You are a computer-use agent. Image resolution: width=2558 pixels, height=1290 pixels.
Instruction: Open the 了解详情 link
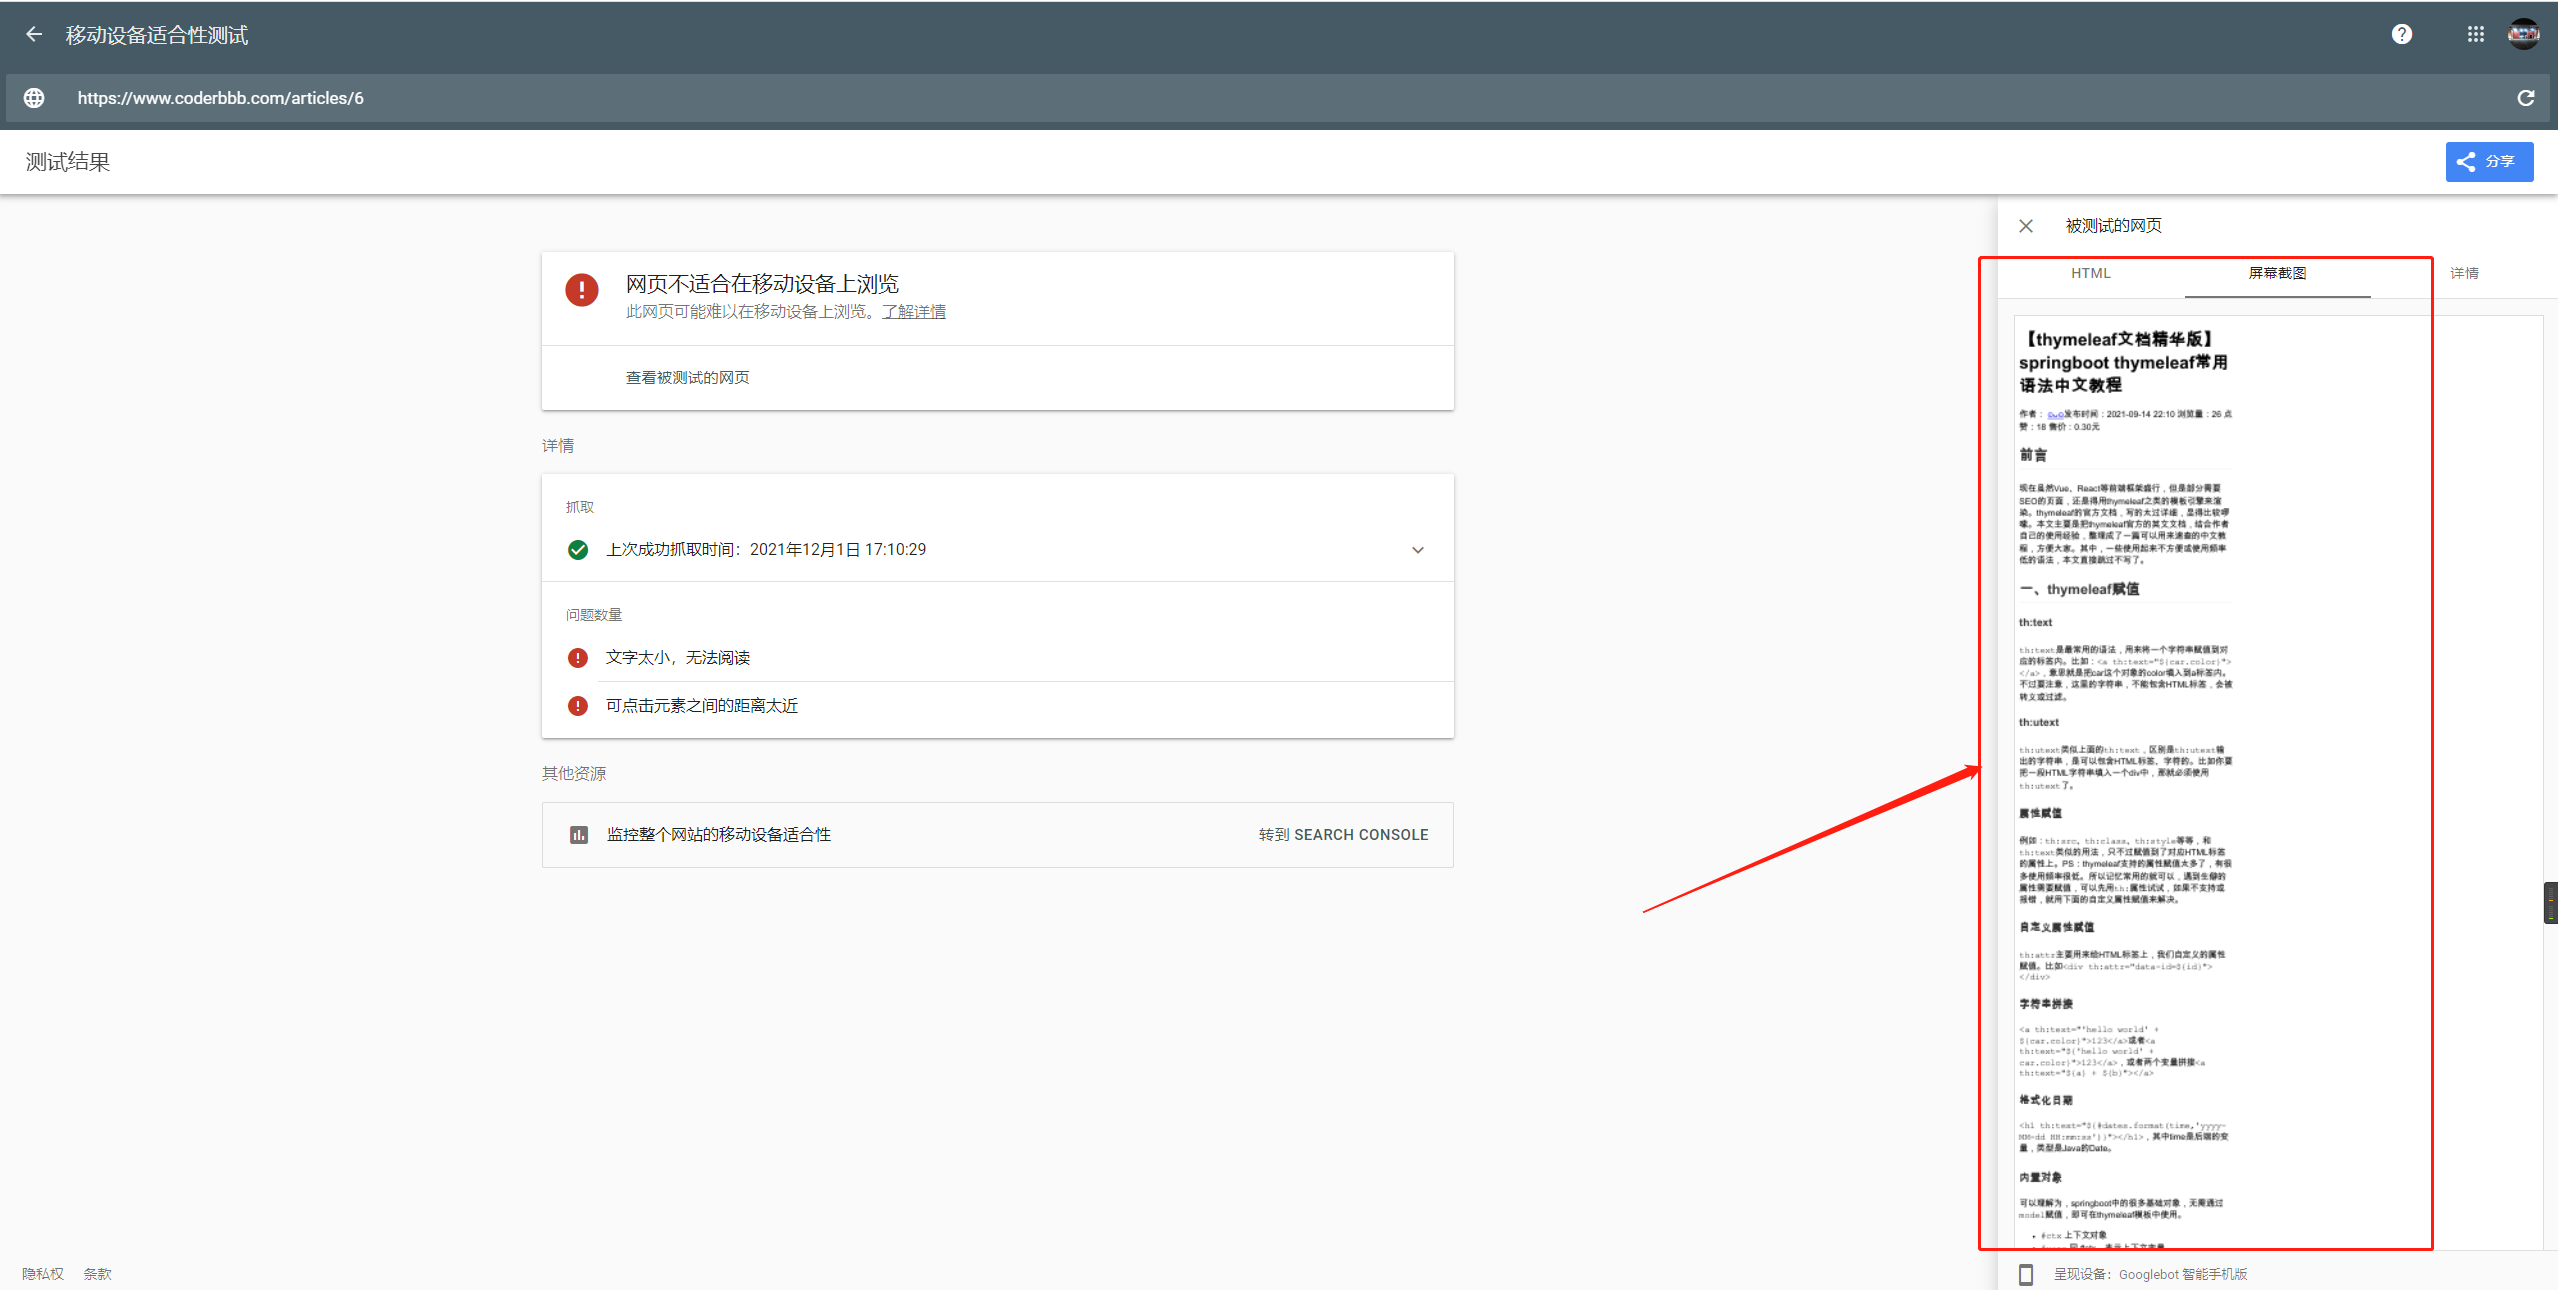[913, 311]
